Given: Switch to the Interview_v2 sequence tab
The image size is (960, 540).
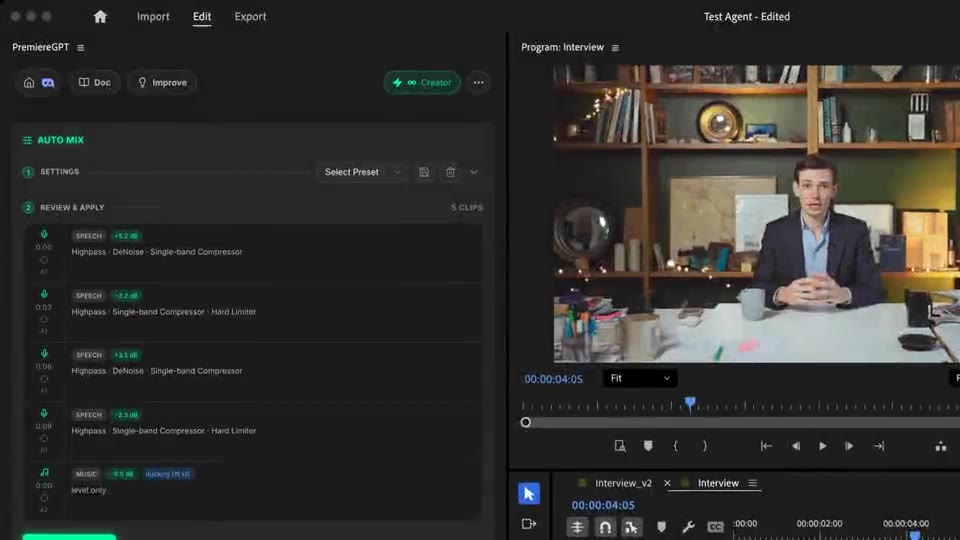Looking at the screenshot, I should pyautogui.click(x=623, y=483).
